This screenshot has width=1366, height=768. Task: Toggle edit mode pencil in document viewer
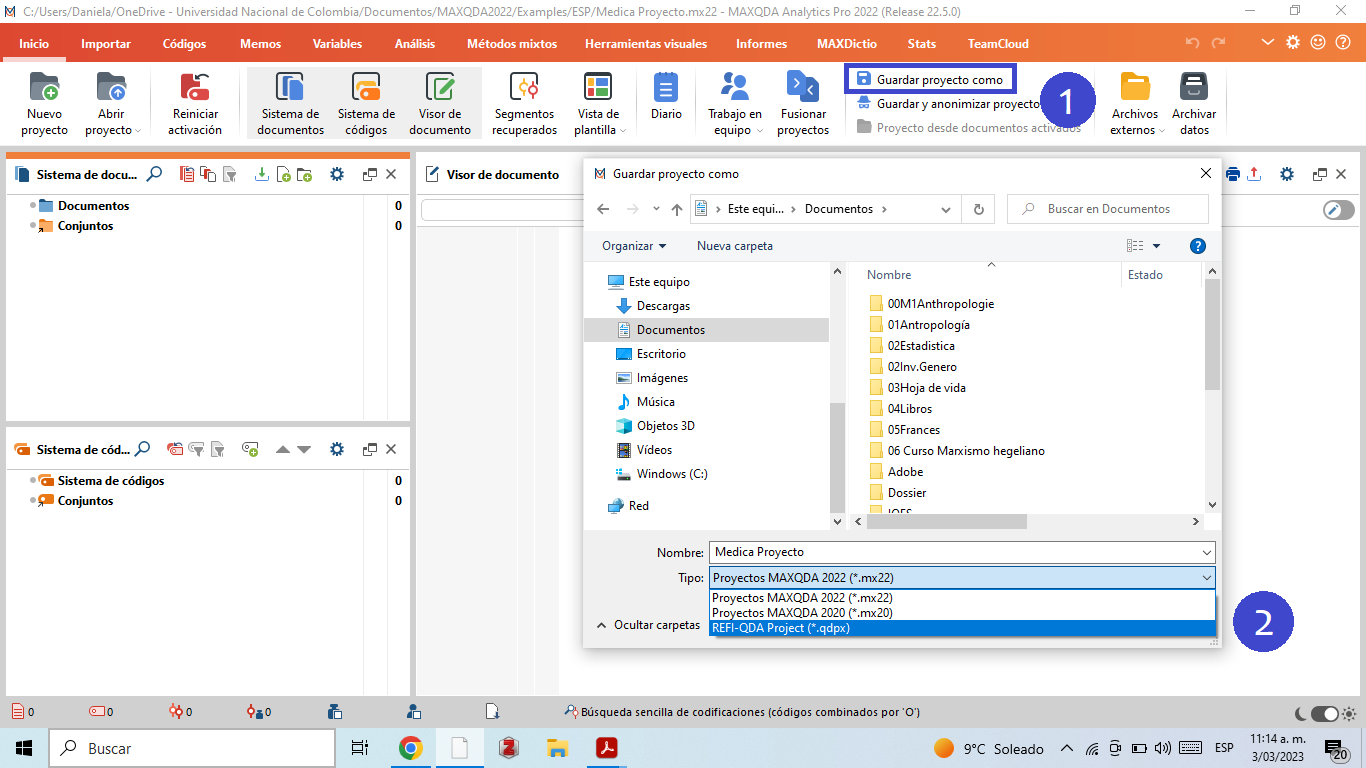pyautogui.click(x=1337, y=210)
